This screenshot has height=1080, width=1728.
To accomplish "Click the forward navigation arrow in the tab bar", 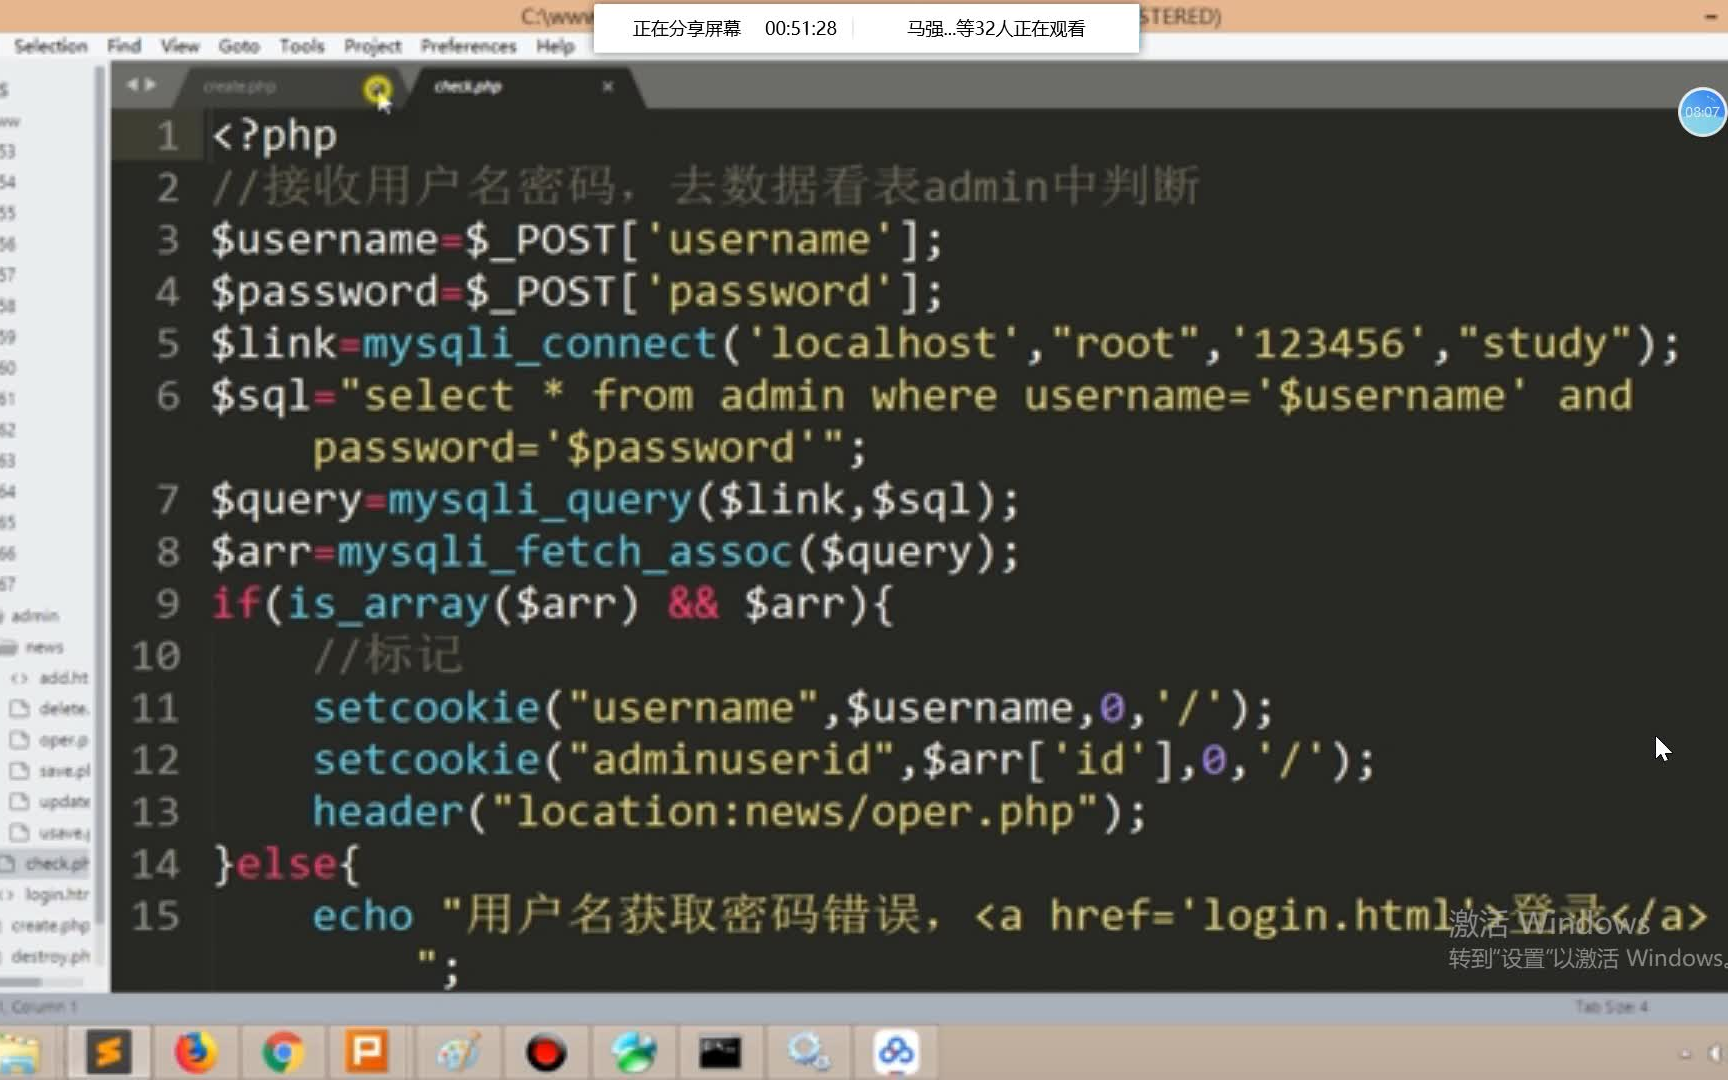I will click(x=150, y=84).
